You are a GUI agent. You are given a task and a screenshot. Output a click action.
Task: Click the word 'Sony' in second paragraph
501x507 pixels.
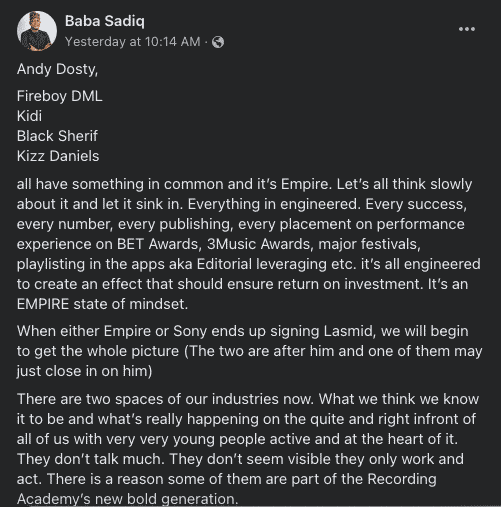point(190,332)
